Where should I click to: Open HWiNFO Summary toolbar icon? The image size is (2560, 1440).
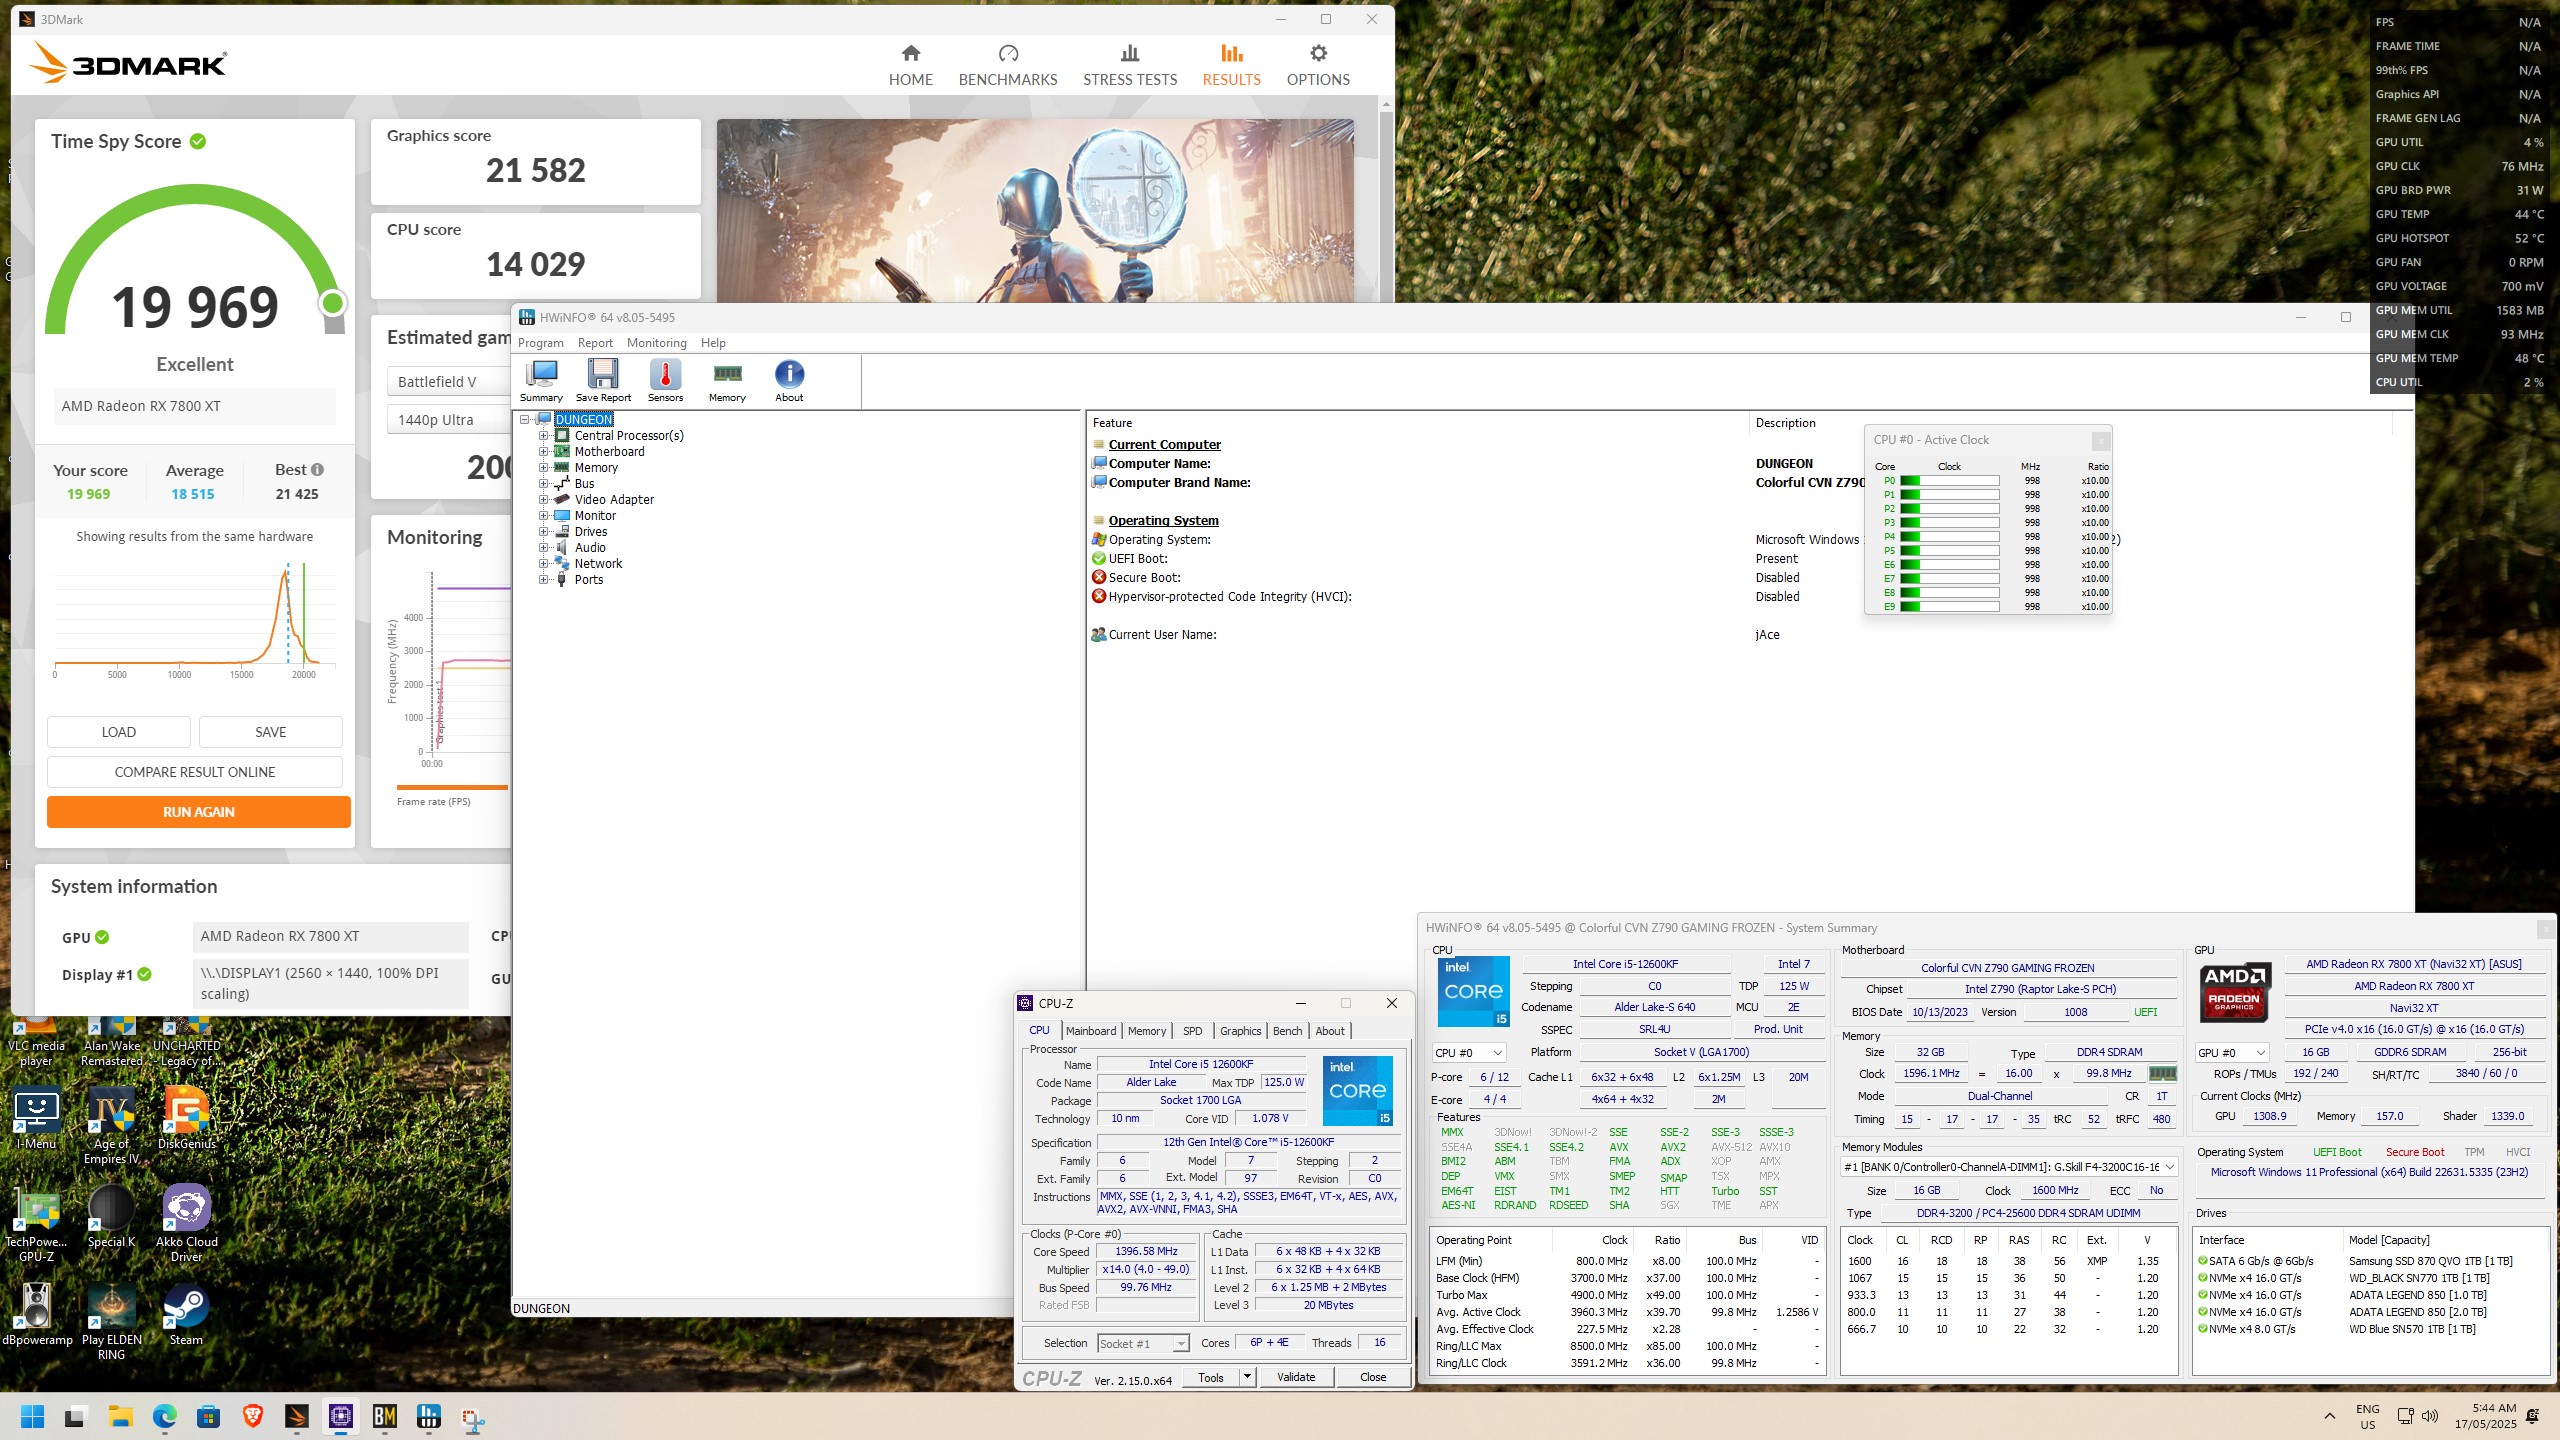point(541,381)
